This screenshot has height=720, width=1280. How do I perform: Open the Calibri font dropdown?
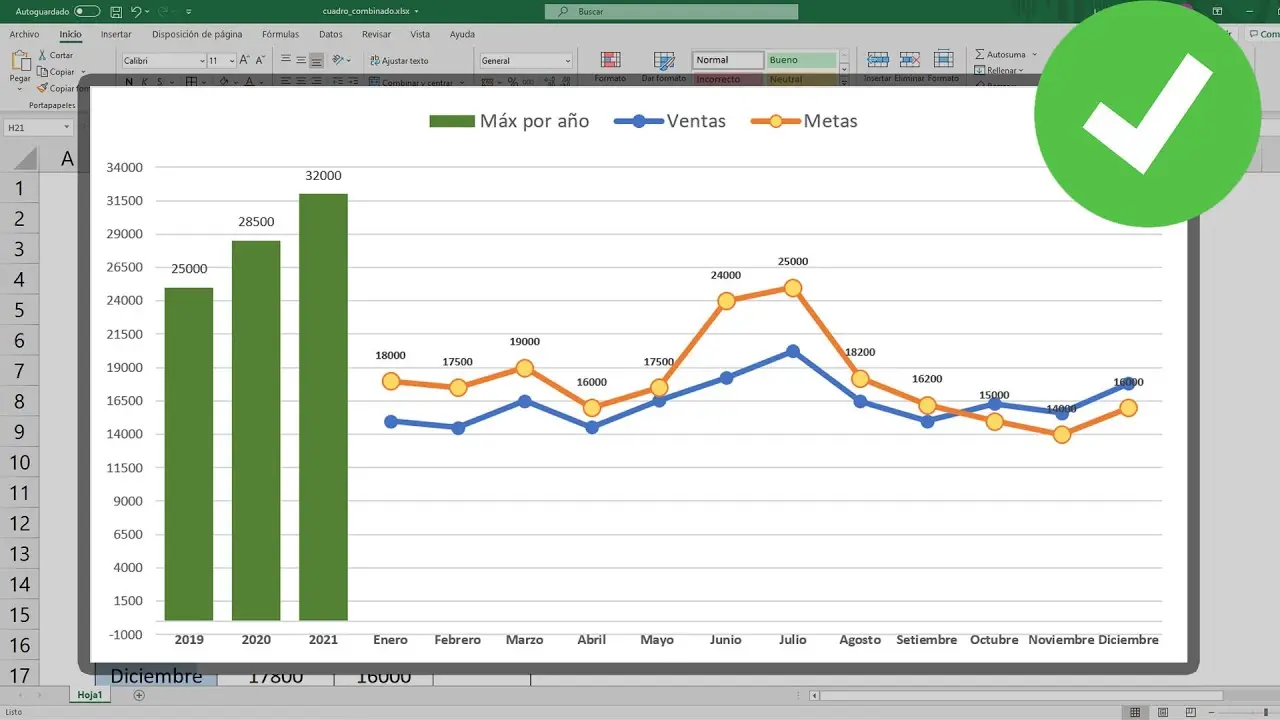click(x=201, y=60)
